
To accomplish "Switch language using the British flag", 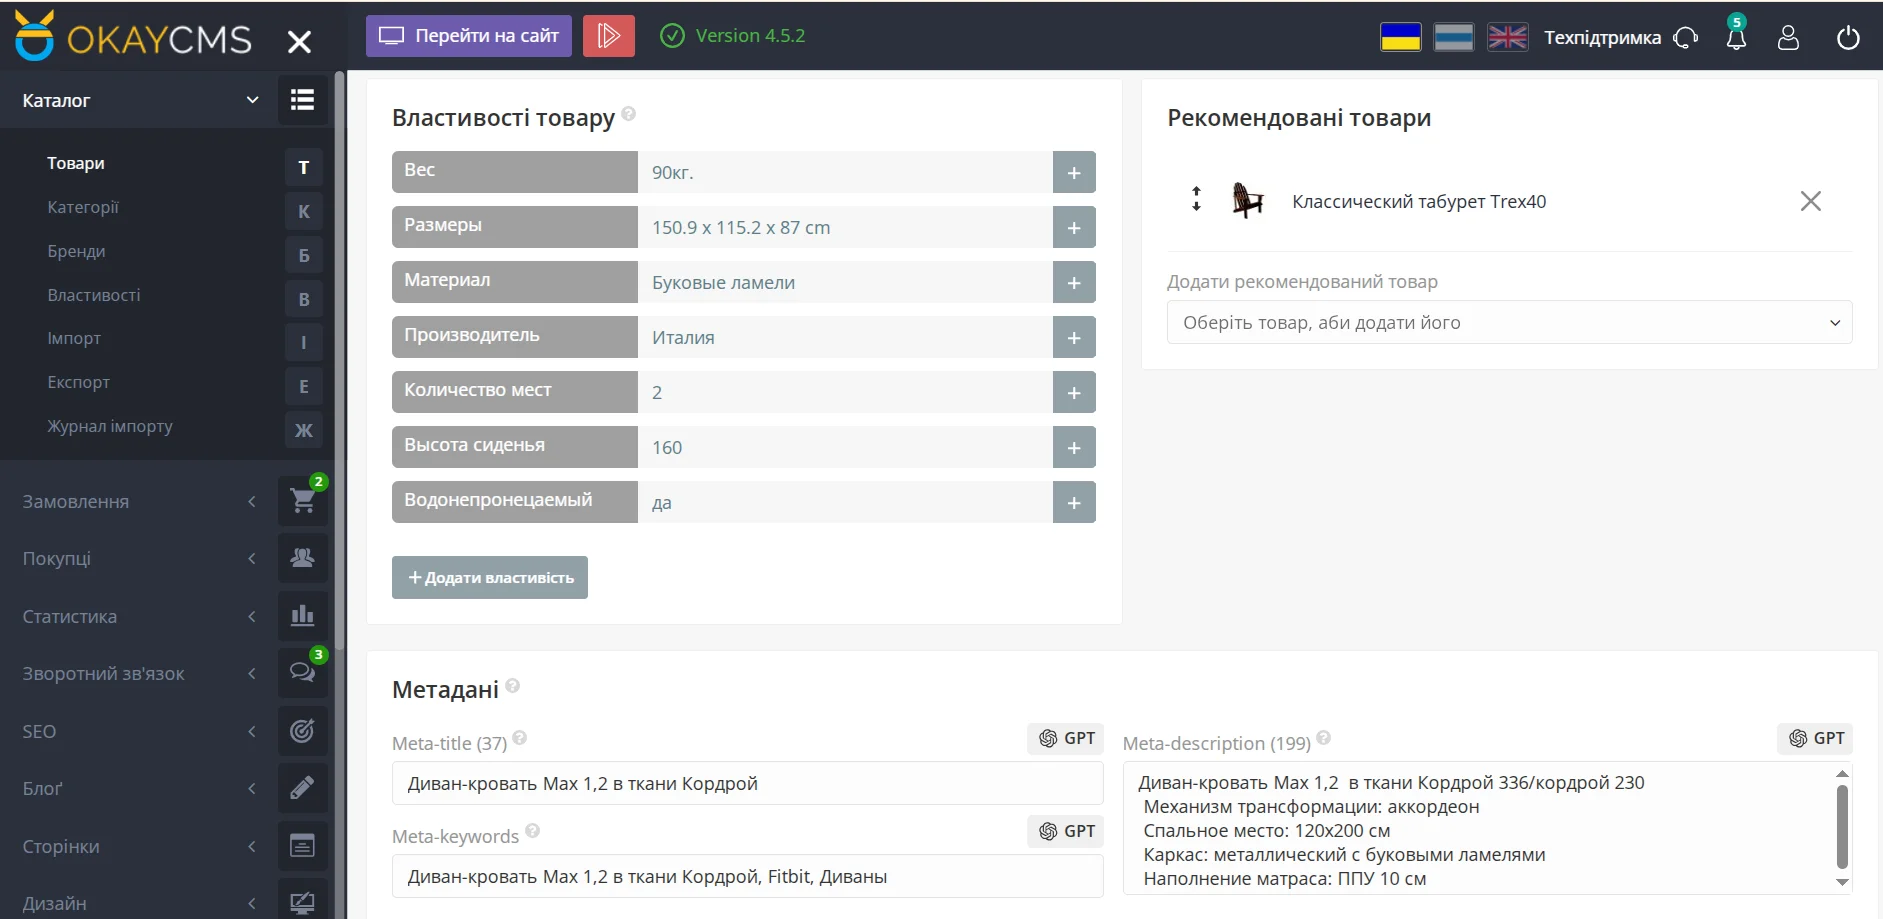I will [x=1508, y=36].
